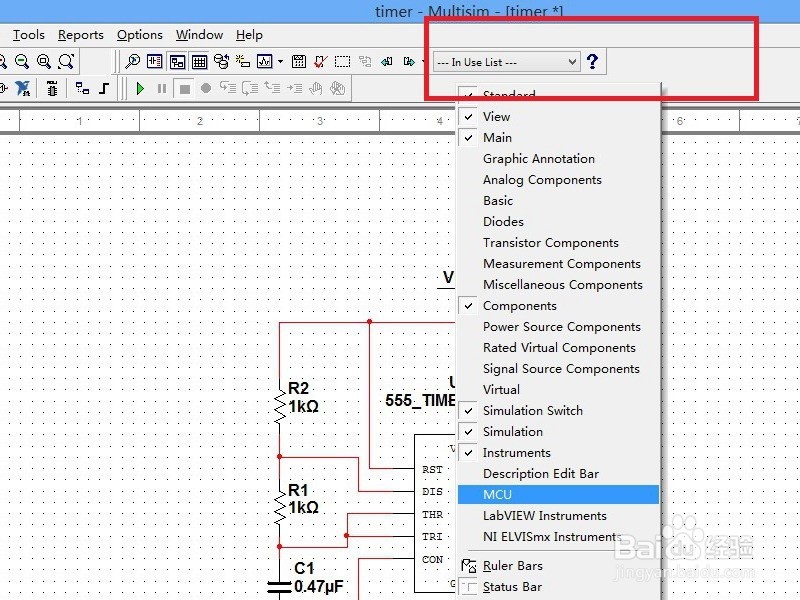Choose LabVIEW Instruments entry

click(x=558, y=516)
